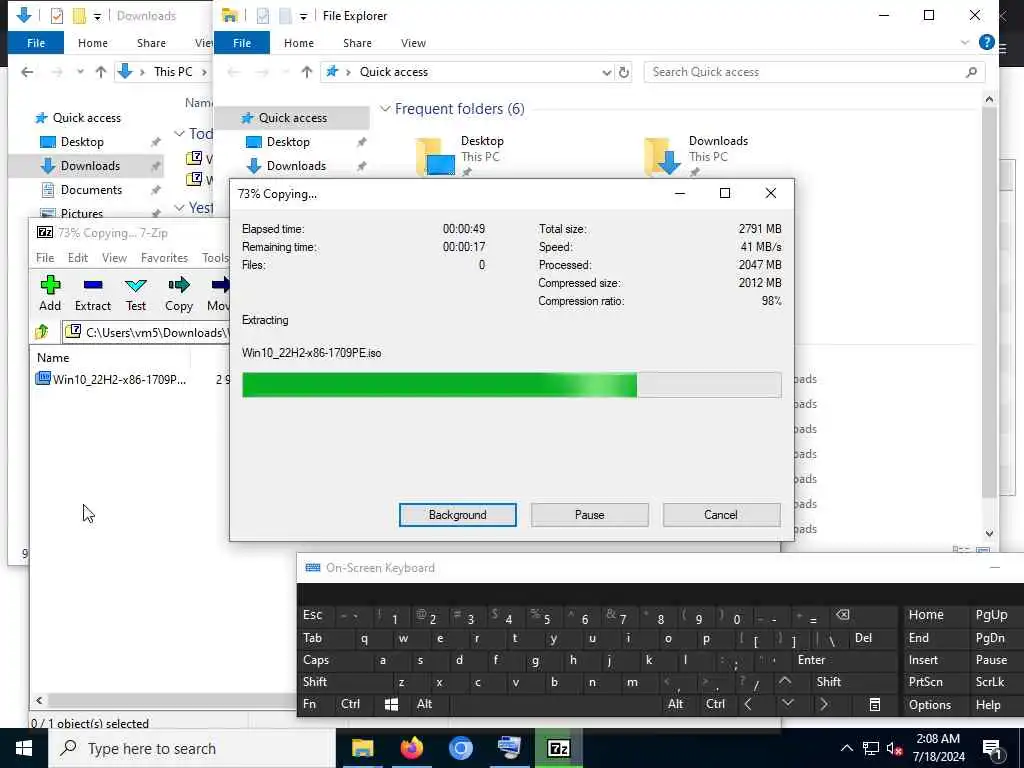
Task: Collapse the Yesterday group in Downloads window
Action: click(179, 208)
